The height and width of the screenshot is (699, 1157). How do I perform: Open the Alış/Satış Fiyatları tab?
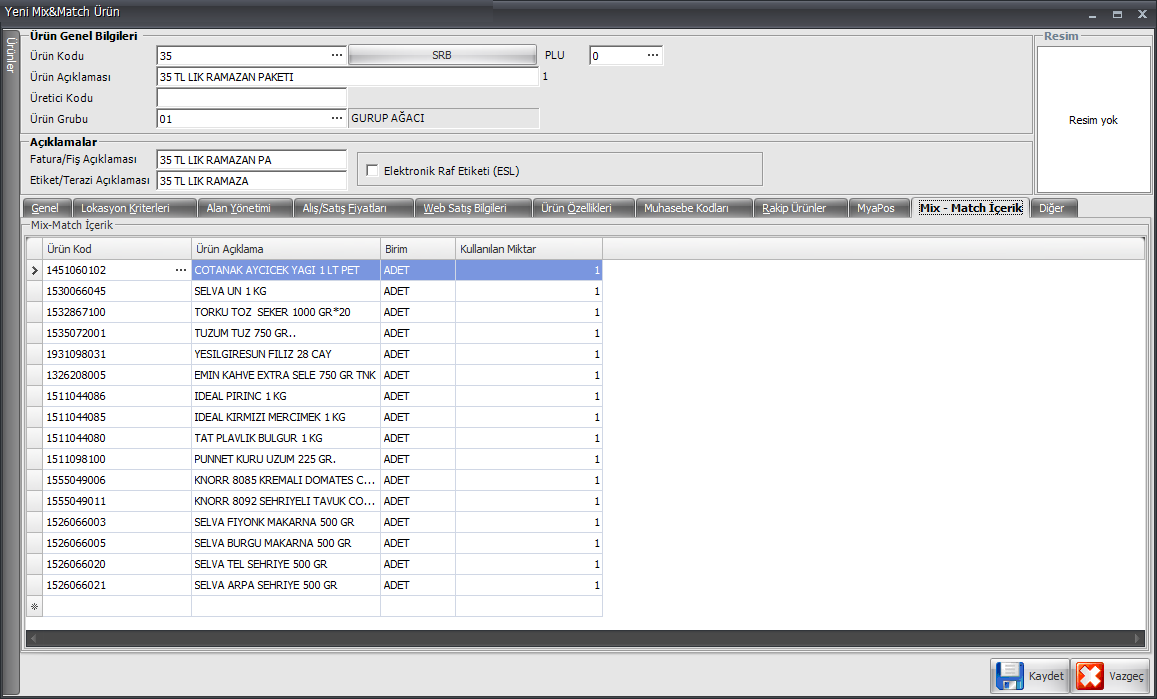344,208
